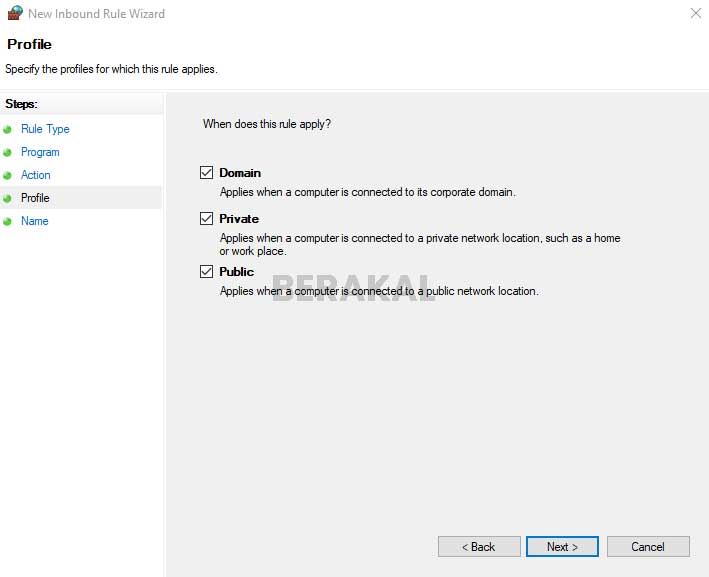Click the bold Public label text

237,272
